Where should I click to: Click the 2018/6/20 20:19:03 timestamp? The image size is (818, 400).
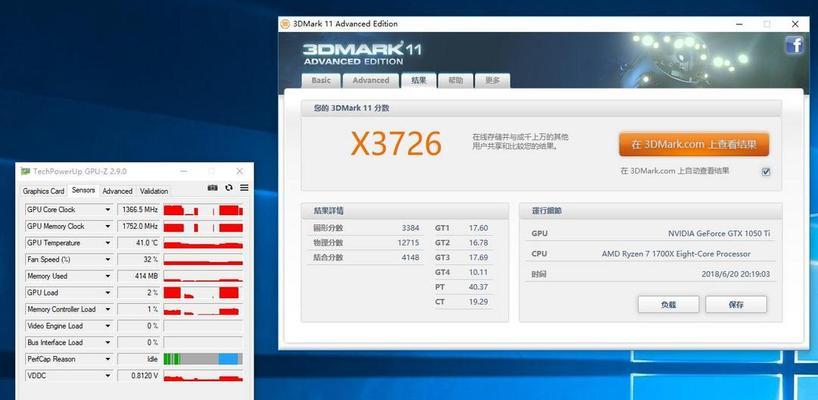736,274
